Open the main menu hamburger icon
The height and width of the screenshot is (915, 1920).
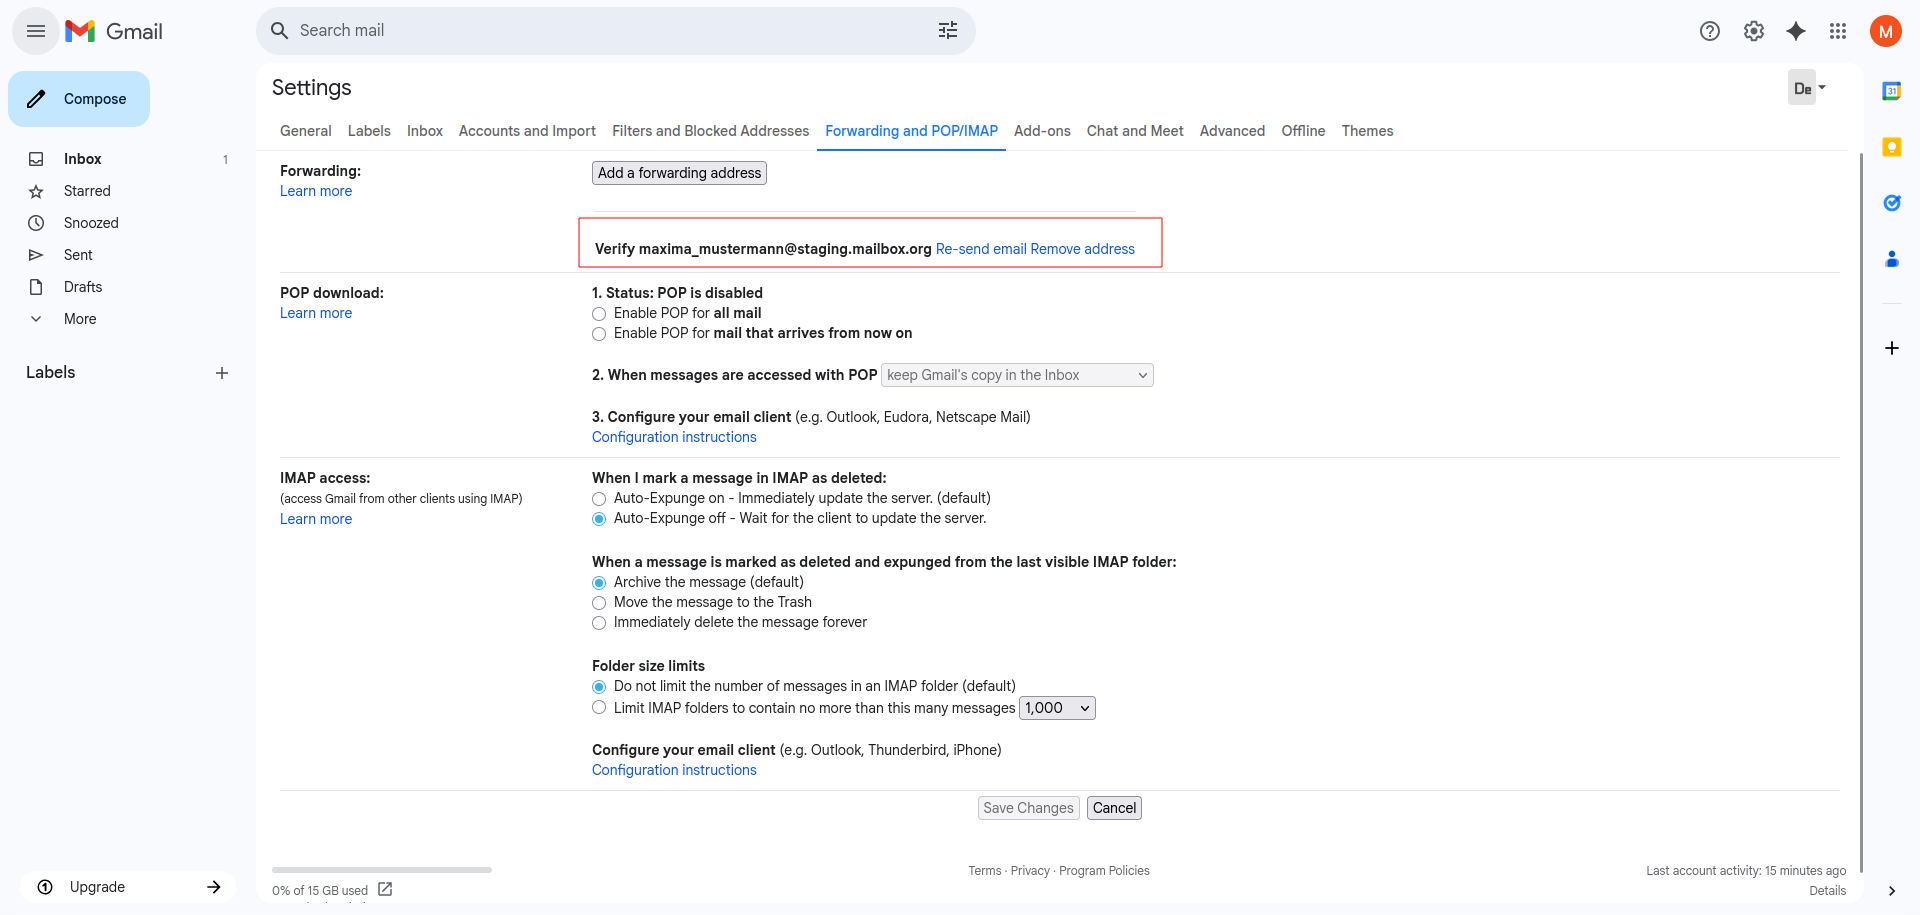[x=35, y=31]
